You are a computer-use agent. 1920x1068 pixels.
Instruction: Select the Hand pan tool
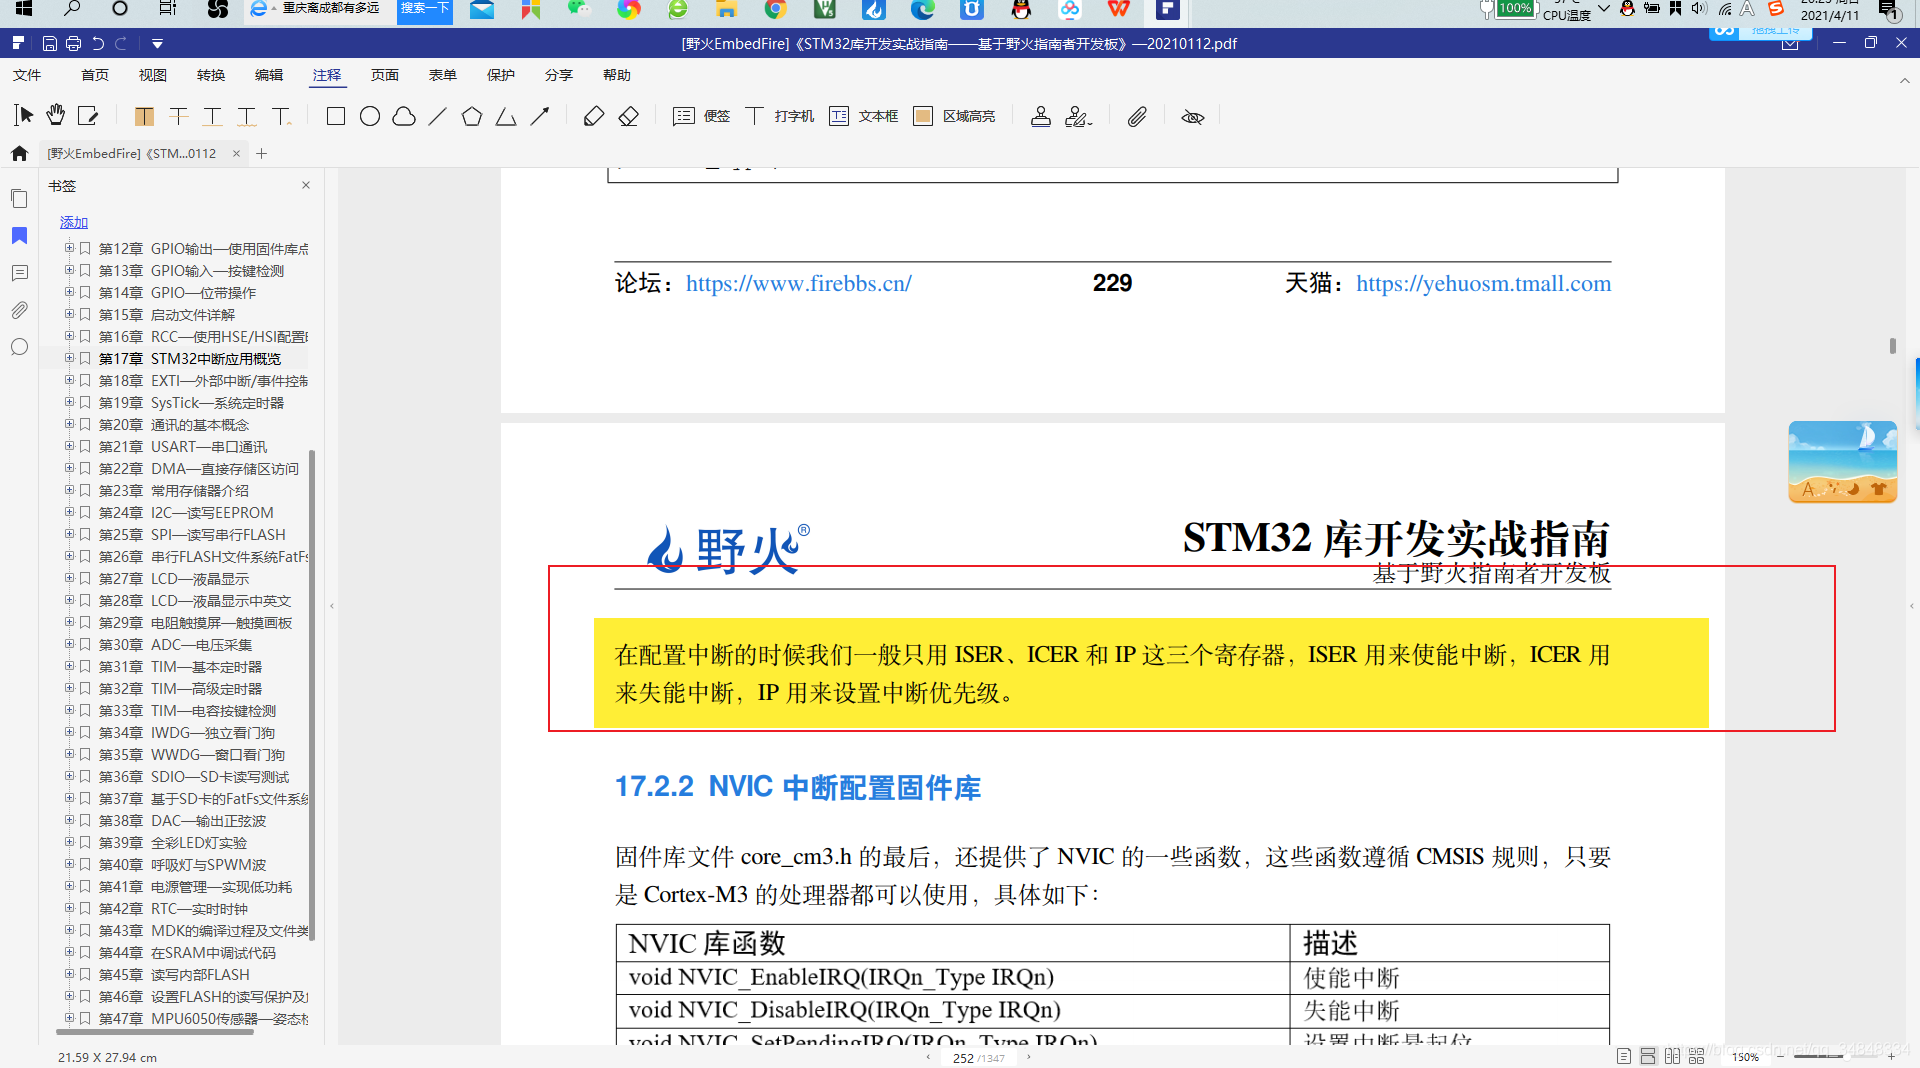(56, 116)
